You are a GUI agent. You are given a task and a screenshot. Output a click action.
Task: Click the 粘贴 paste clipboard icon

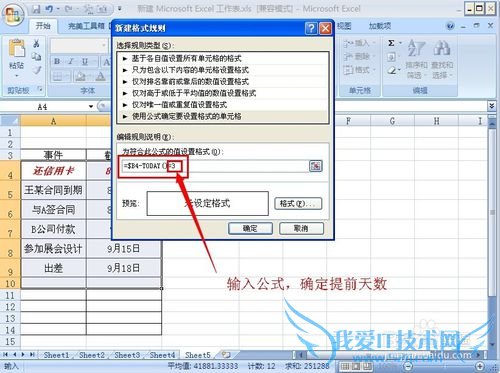tap(17, 49)
